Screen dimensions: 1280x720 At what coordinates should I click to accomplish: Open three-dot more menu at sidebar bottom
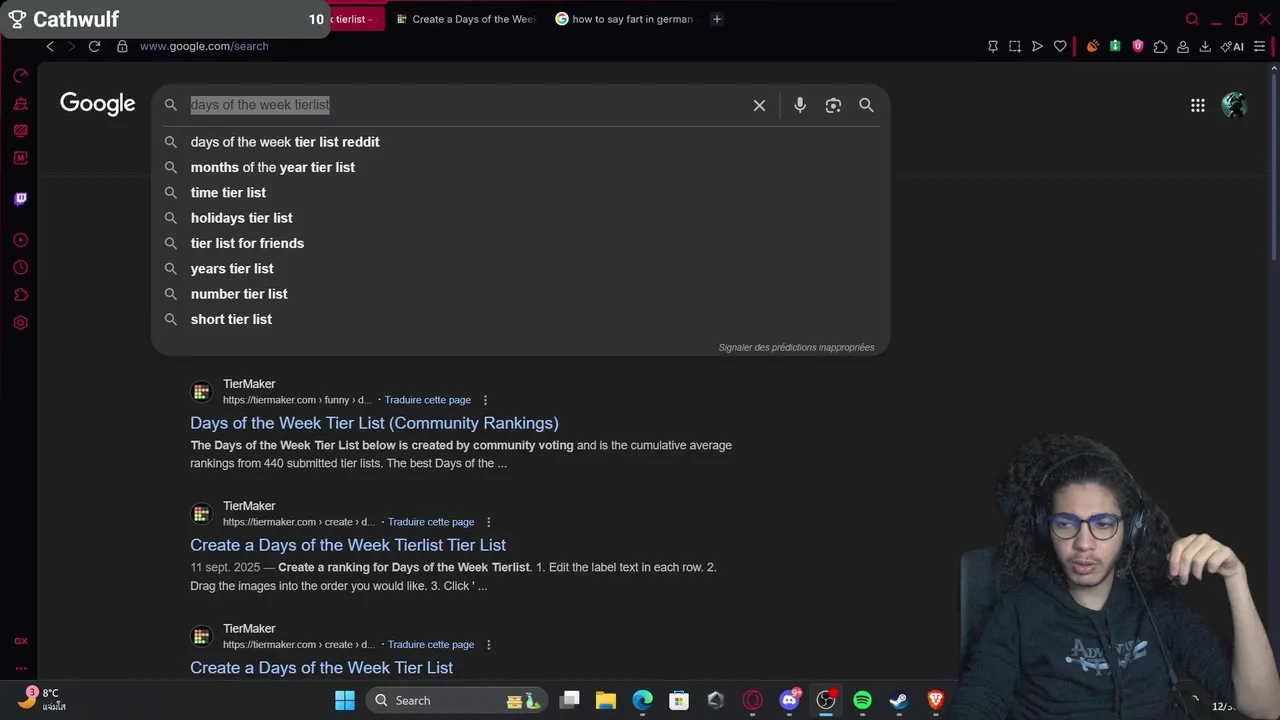click(20, 668)
